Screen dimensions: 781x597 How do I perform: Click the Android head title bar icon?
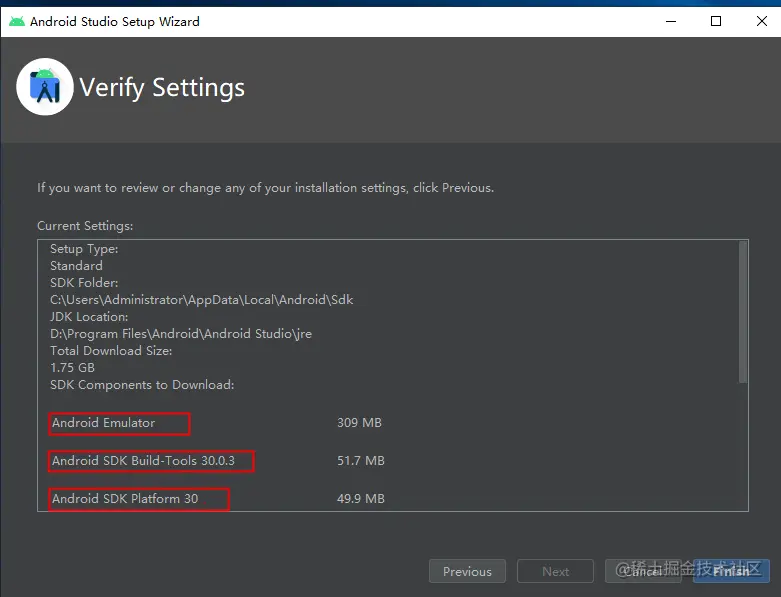(x=17, y=21)
